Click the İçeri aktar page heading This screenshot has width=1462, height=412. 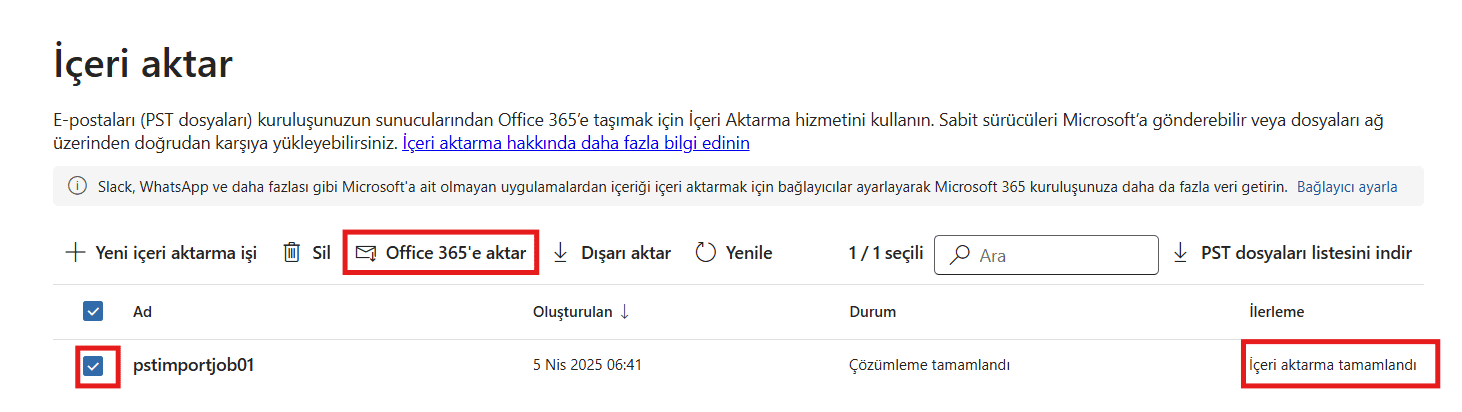point(143,64)
